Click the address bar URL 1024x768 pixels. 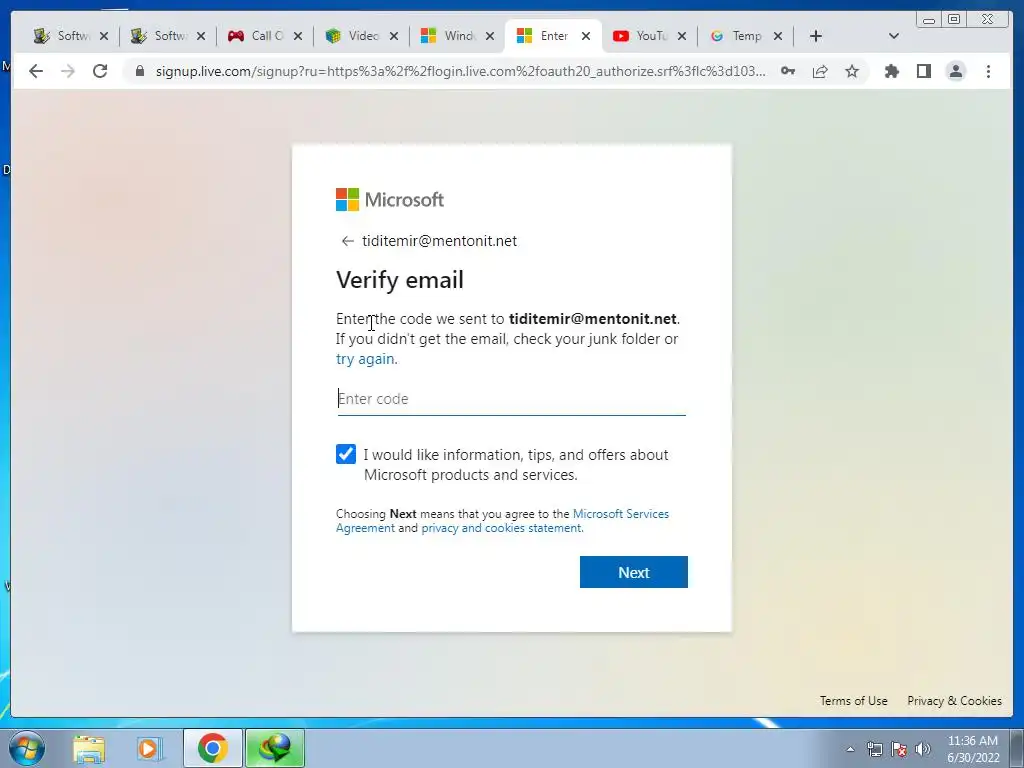click(x=460, y=71)
